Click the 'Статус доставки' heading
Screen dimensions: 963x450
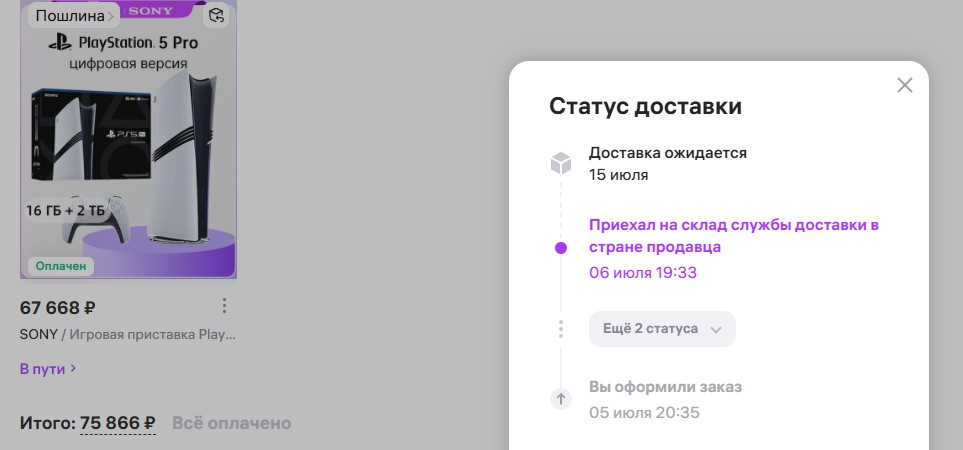(645, 106)
